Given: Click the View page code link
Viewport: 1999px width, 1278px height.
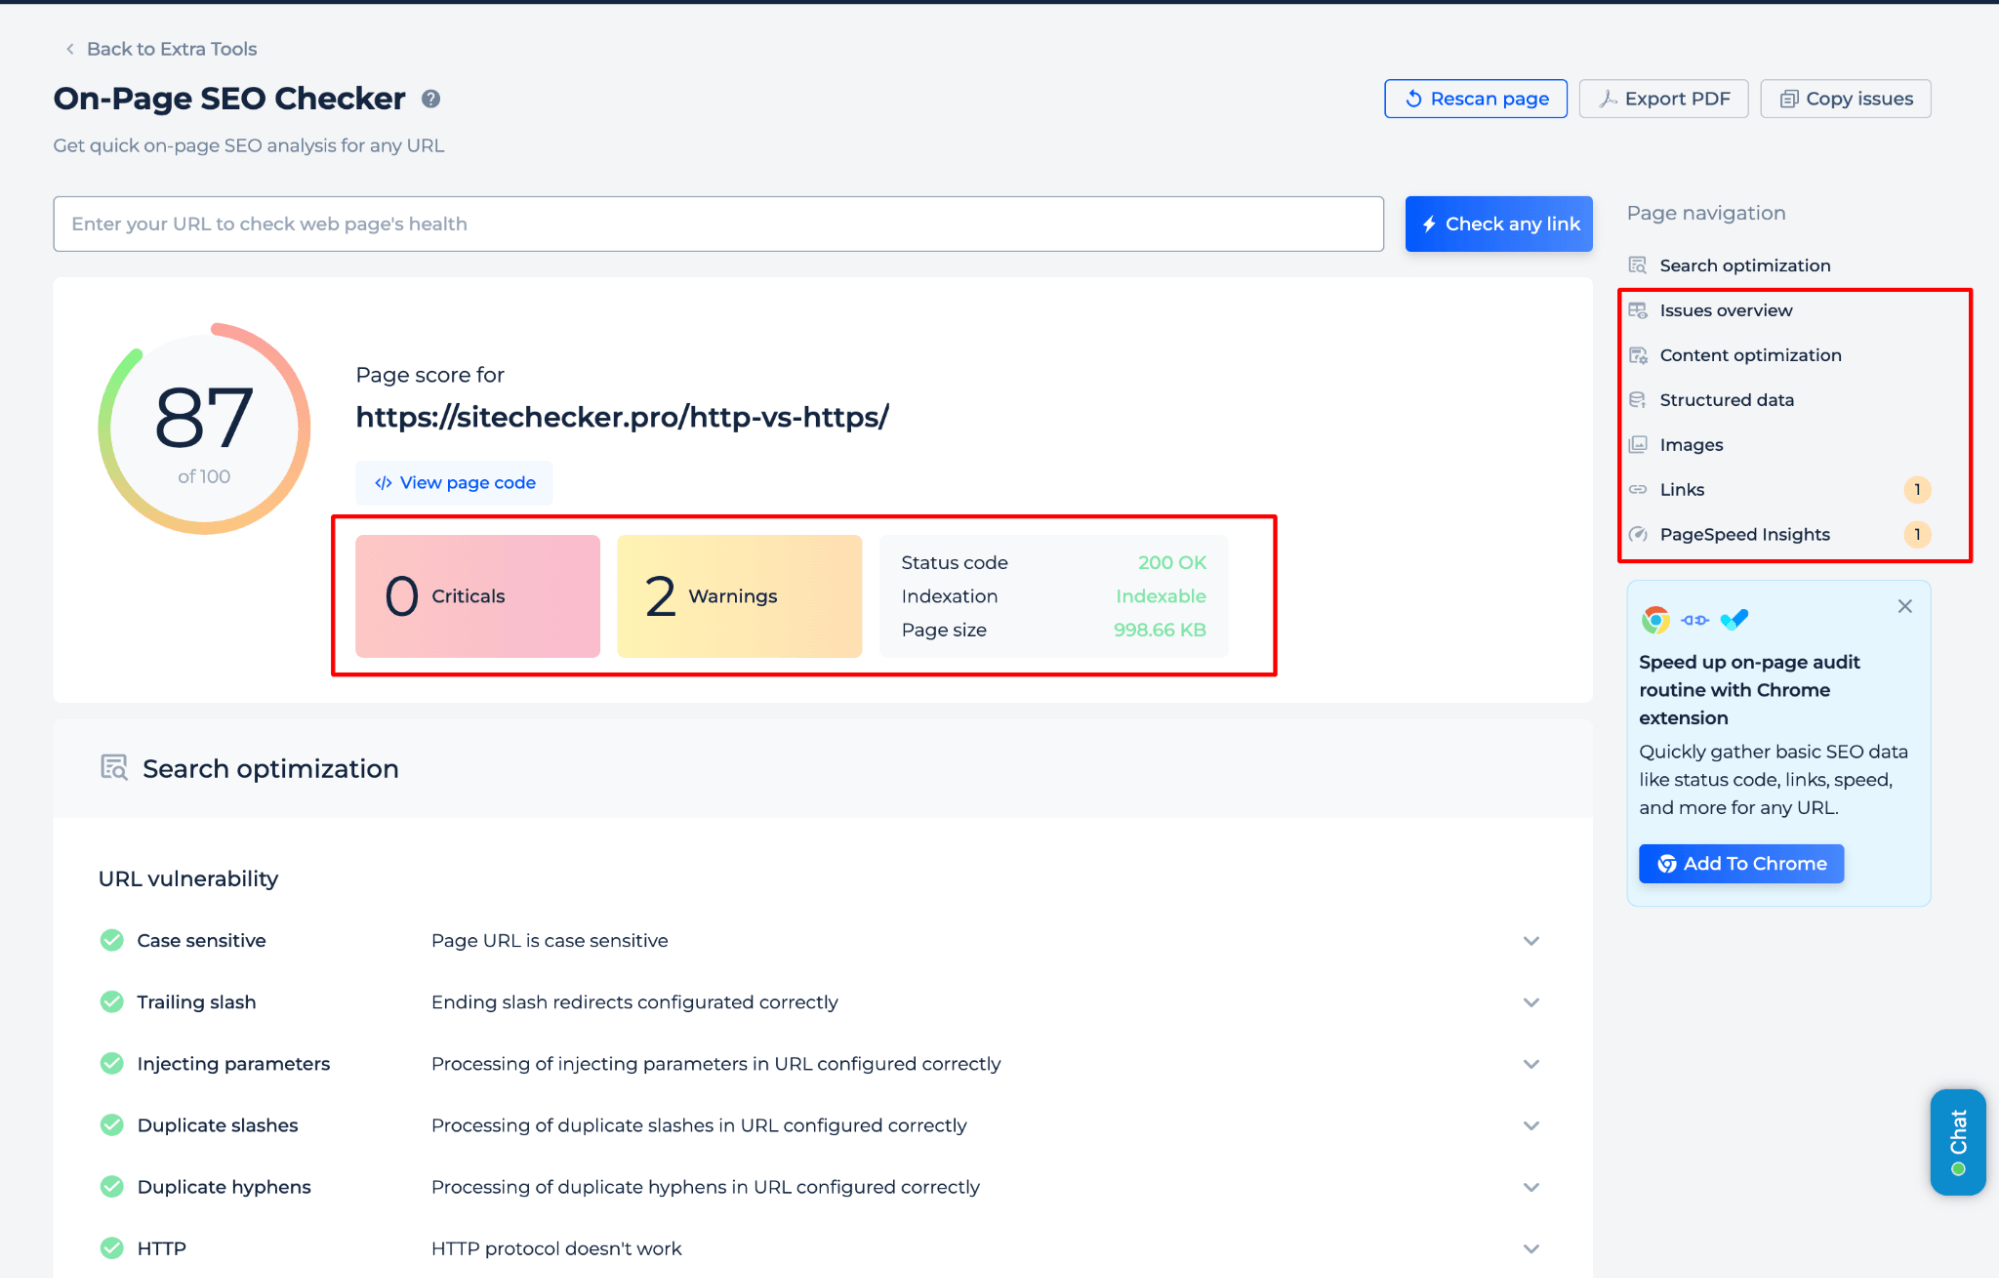Looking at the screenshot, I should point(456,482).
